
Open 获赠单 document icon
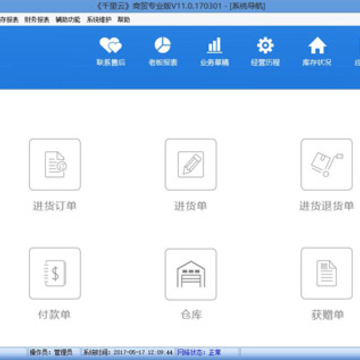327,273
